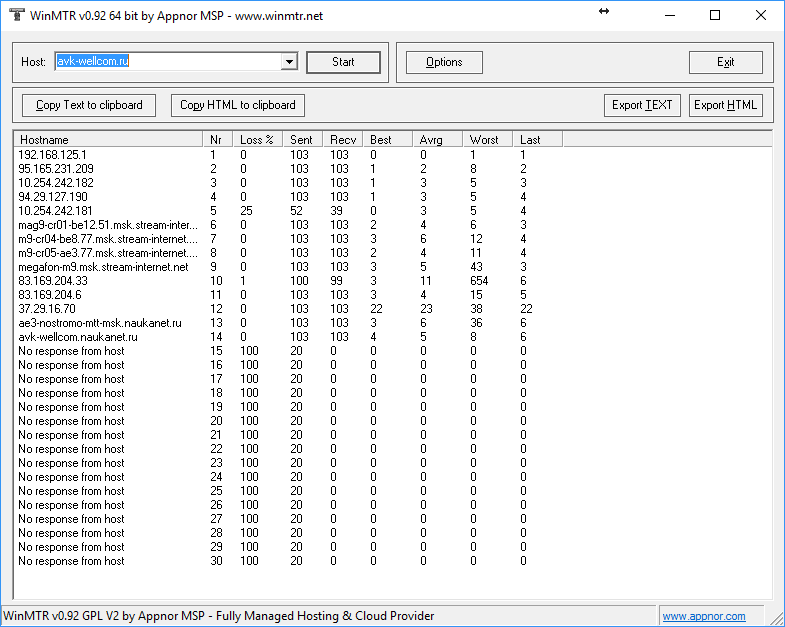The image size is (785, 627).
Task: Click Export TEXT button
Action: coord(642,105)
